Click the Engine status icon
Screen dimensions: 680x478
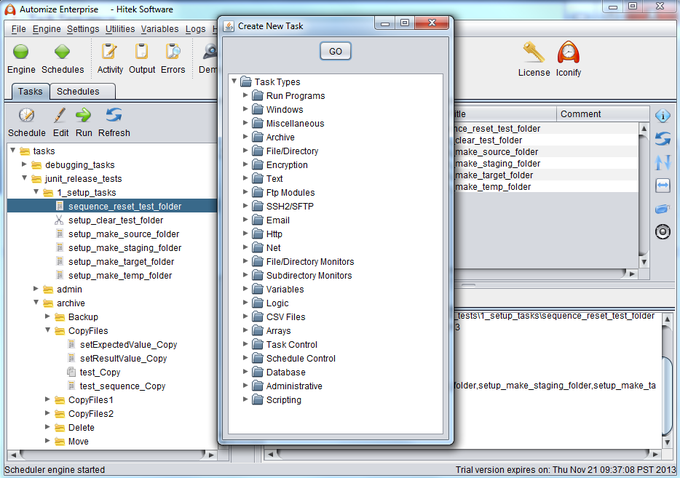20,52
